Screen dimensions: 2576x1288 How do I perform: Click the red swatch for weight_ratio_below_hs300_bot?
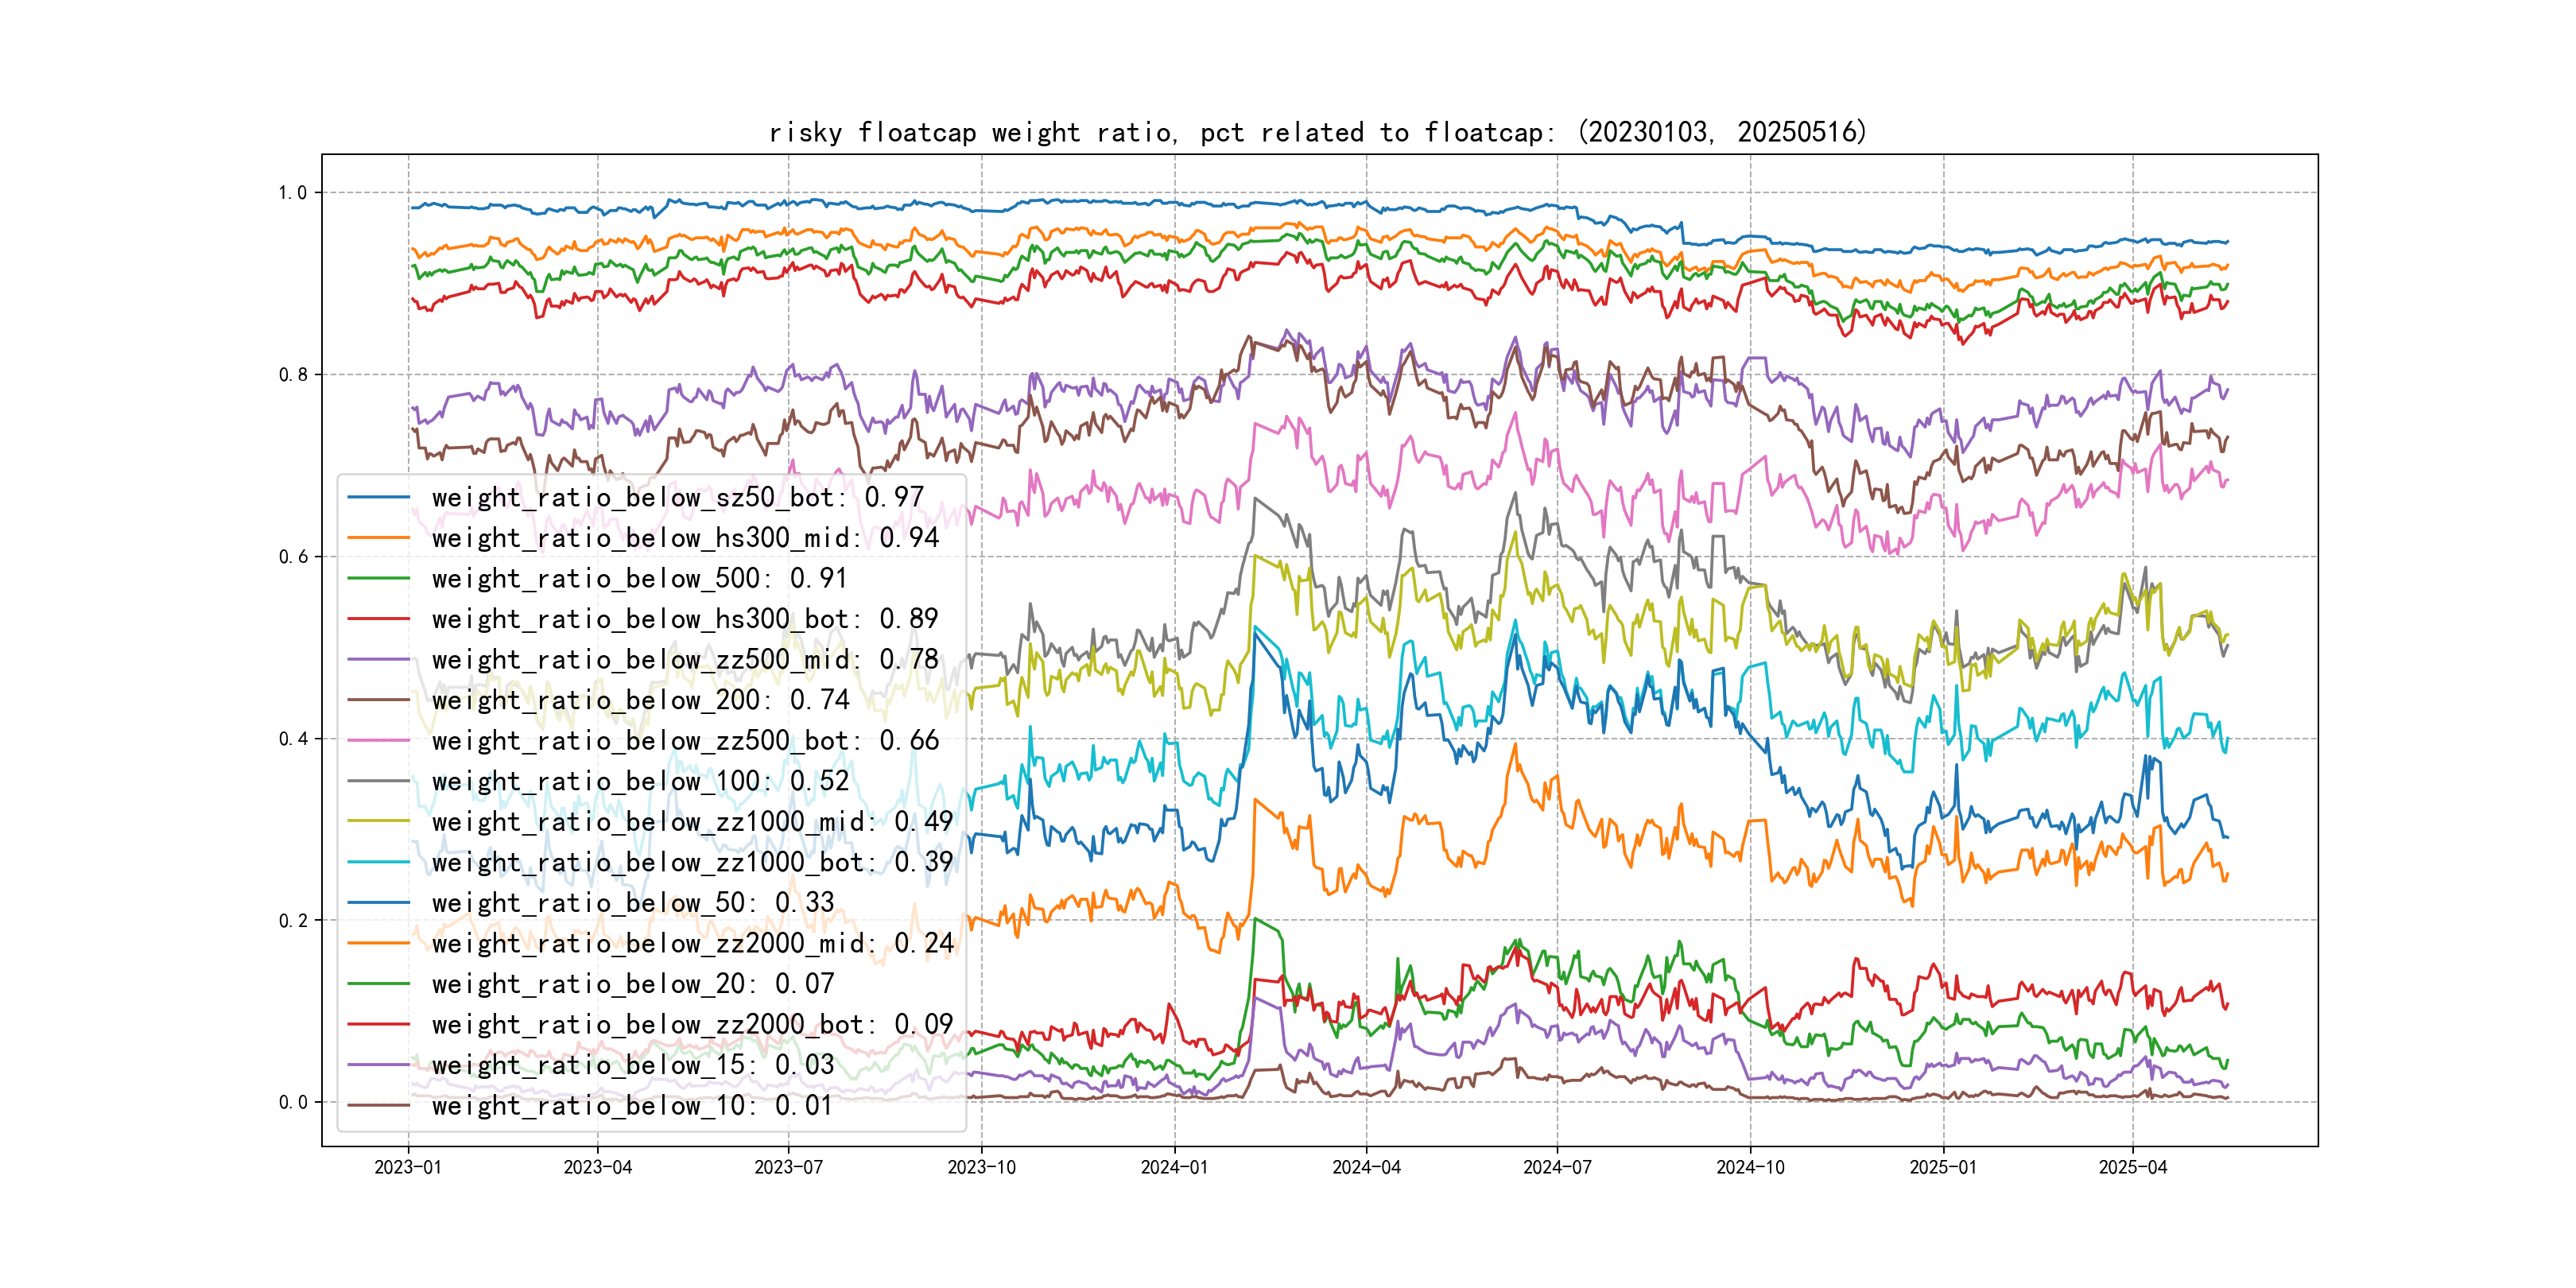(x=378, y=619)
